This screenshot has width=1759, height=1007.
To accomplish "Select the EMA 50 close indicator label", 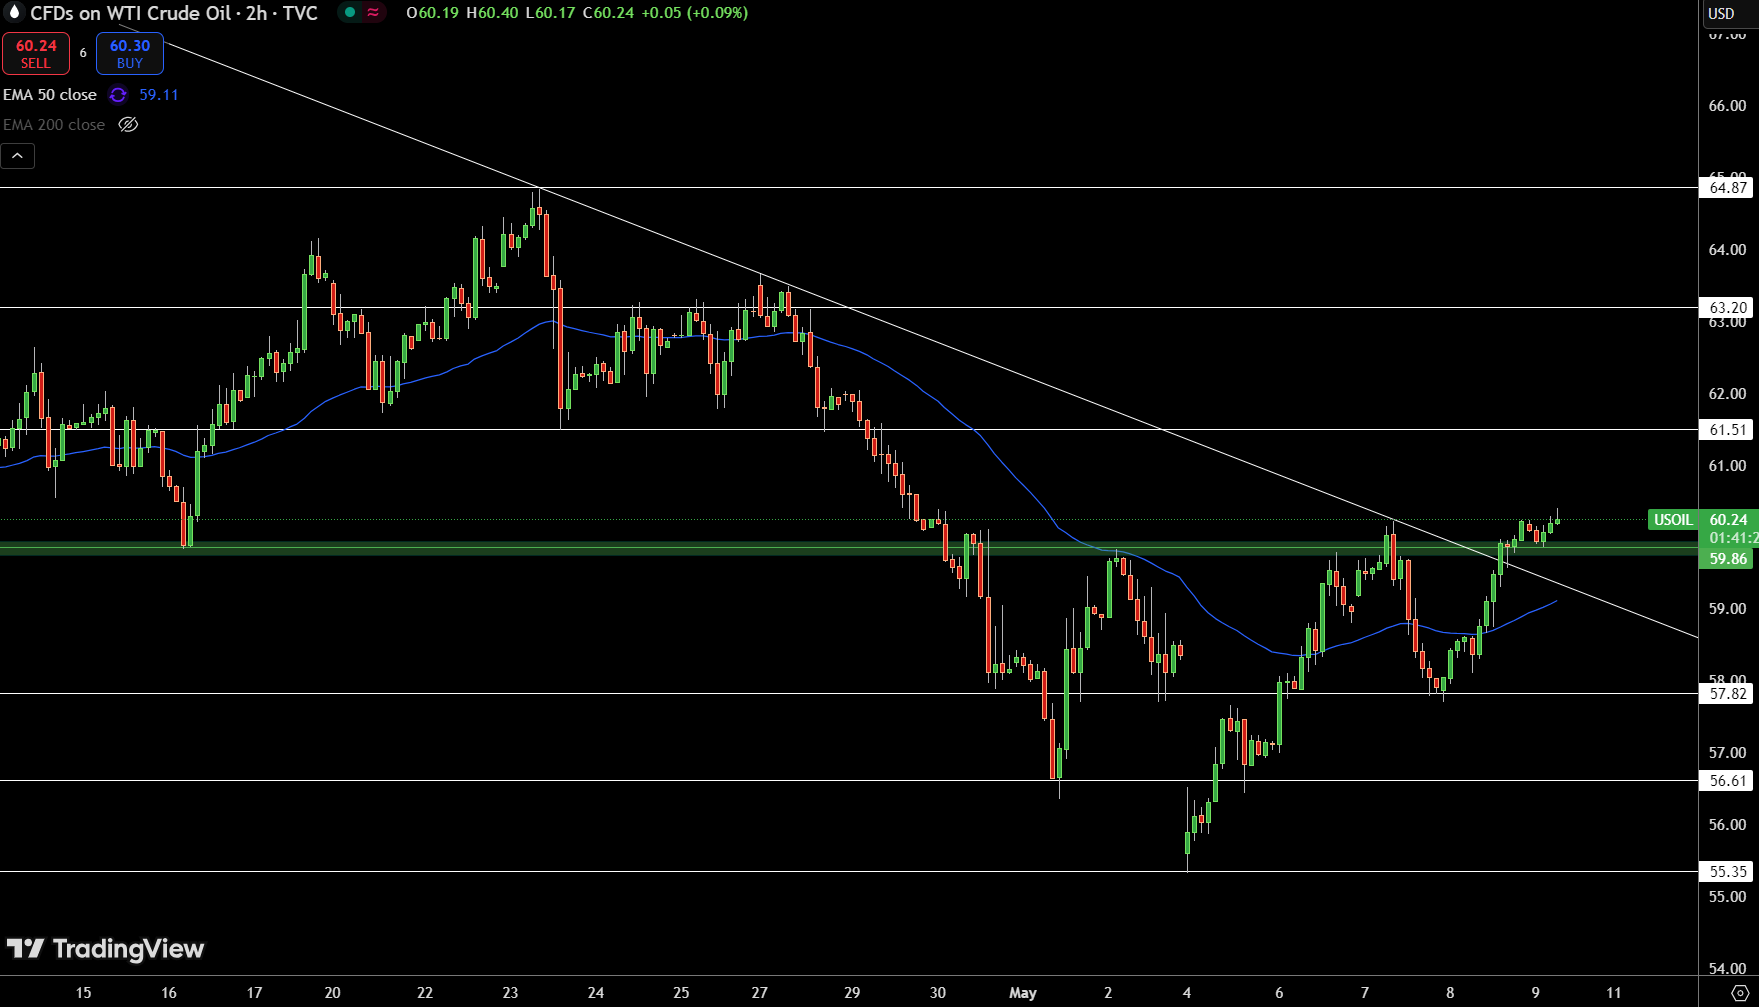I will tap(50, 95).
